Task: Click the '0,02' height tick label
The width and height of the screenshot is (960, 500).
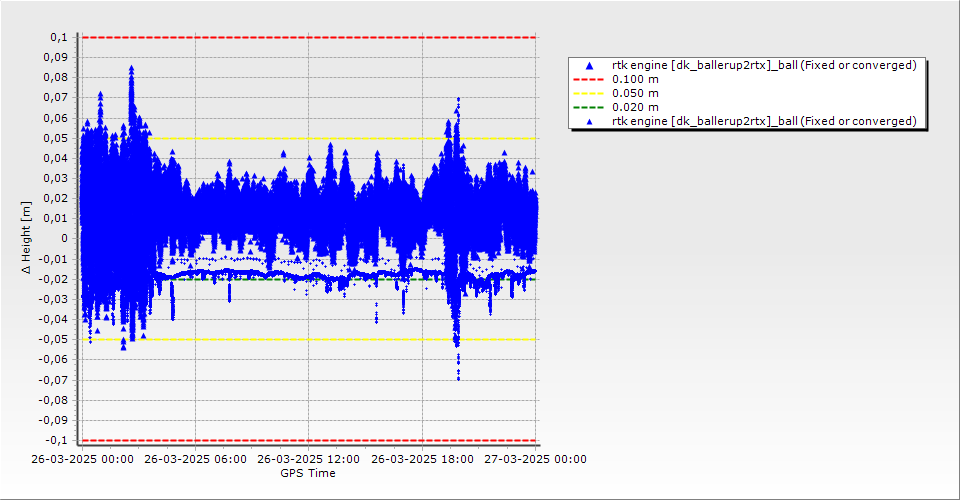Action: pos(56,199)
